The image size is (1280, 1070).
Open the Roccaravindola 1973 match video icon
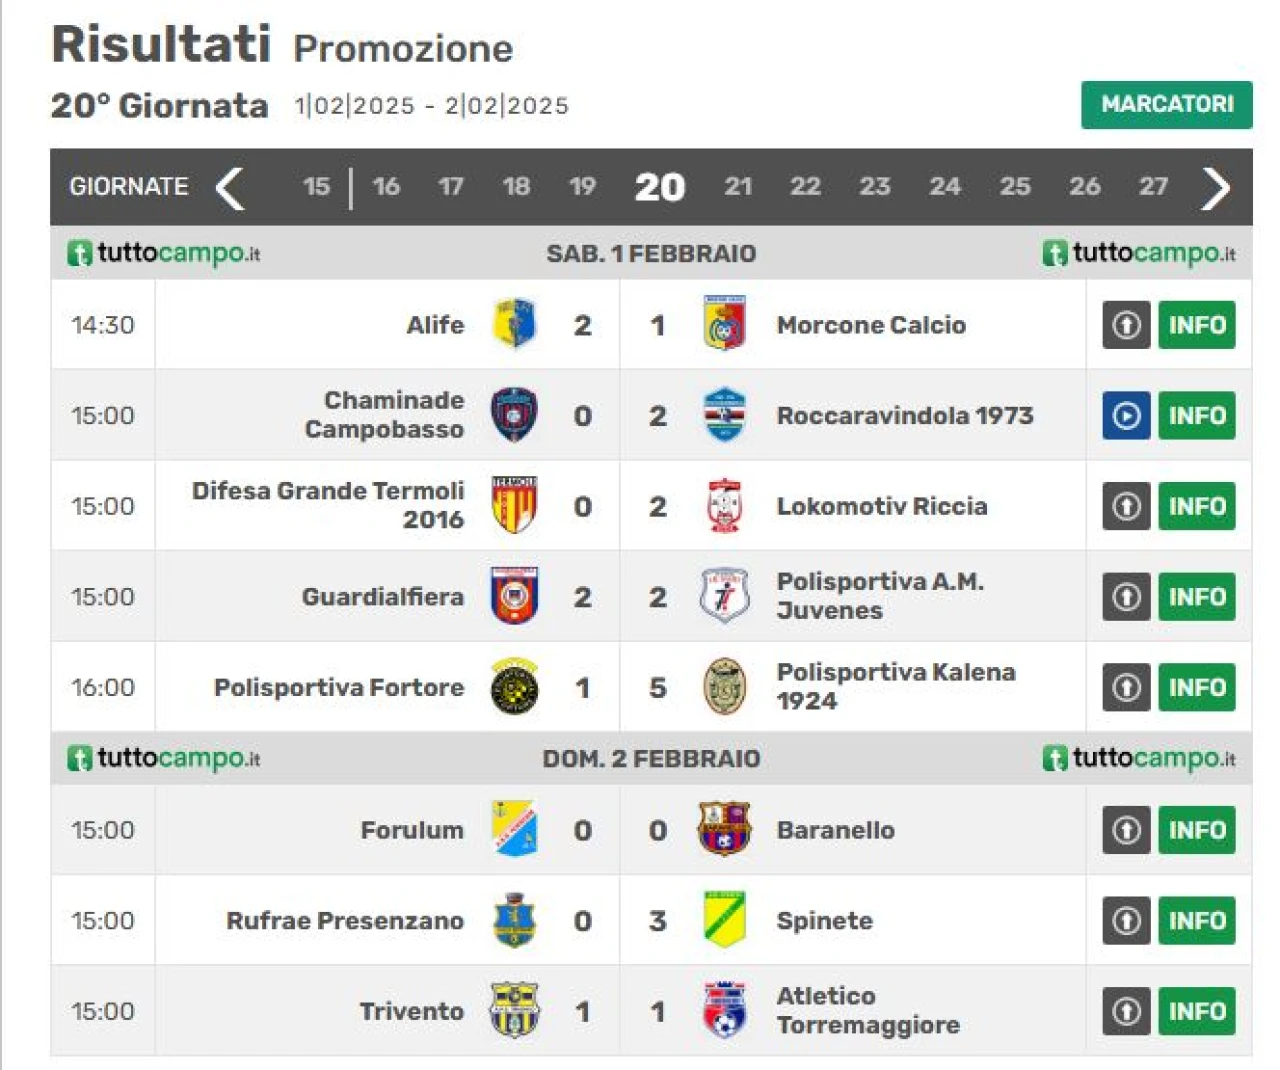[x=1126, y=415]
